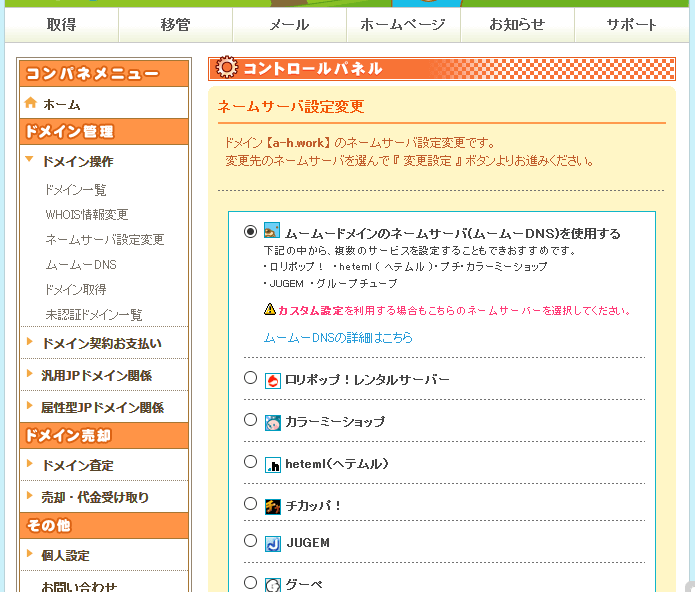Open the お知らせ top navigation tab
This screenshot has width=695, height=592.
pos(517,25)
